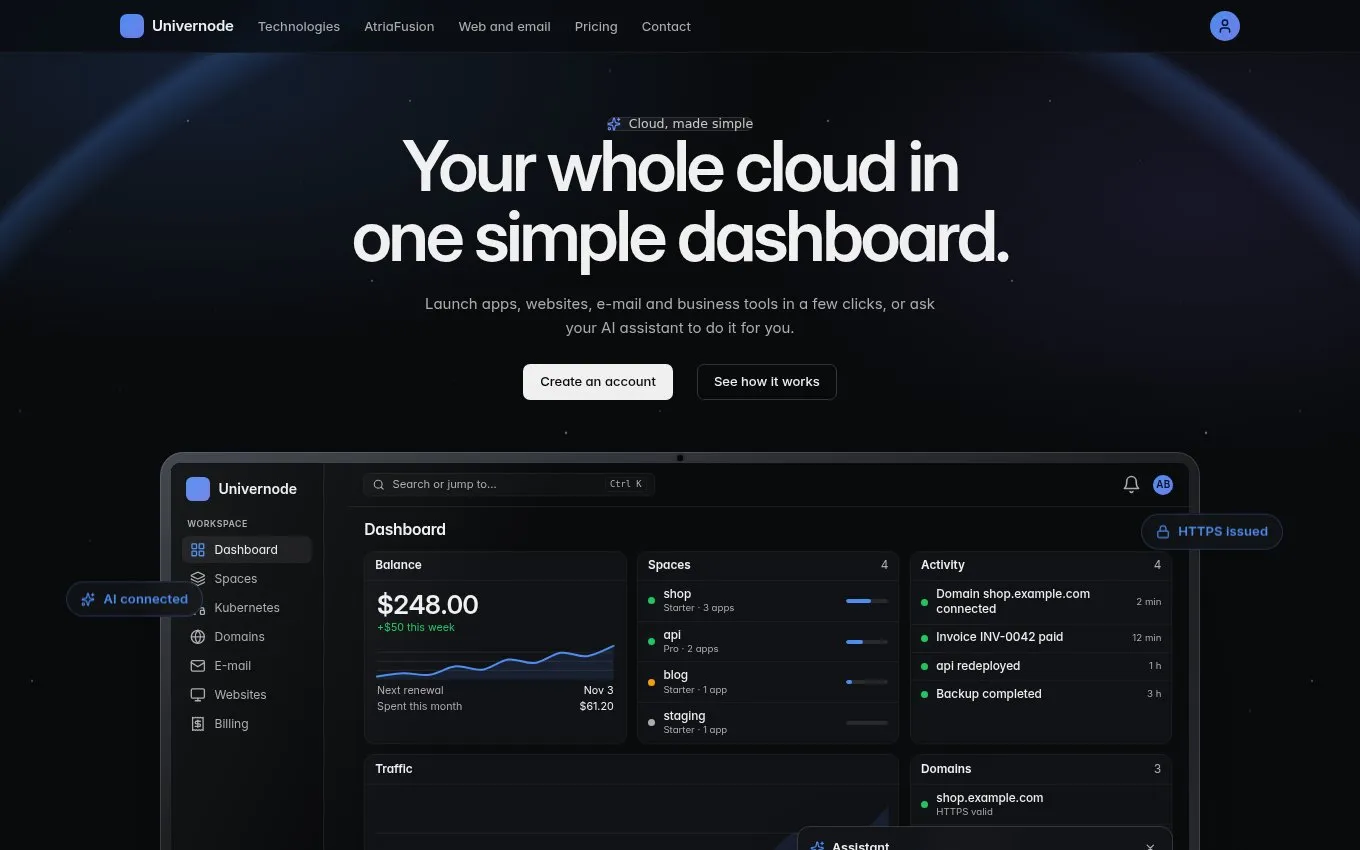Click the shop space usage bar
The width and height of the screenshot is (1360, 850).
point(867,601)
